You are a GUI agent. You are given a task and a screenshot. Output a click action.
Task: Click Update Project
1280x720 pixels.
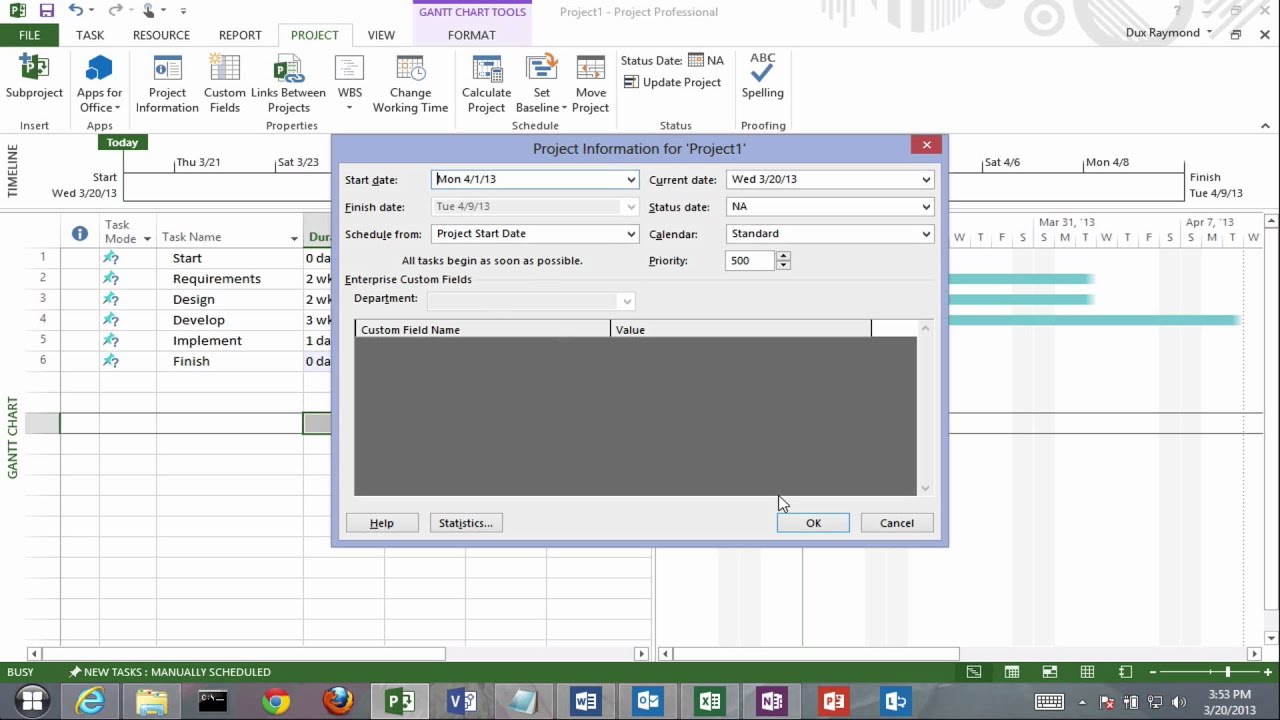click(672, 82)
